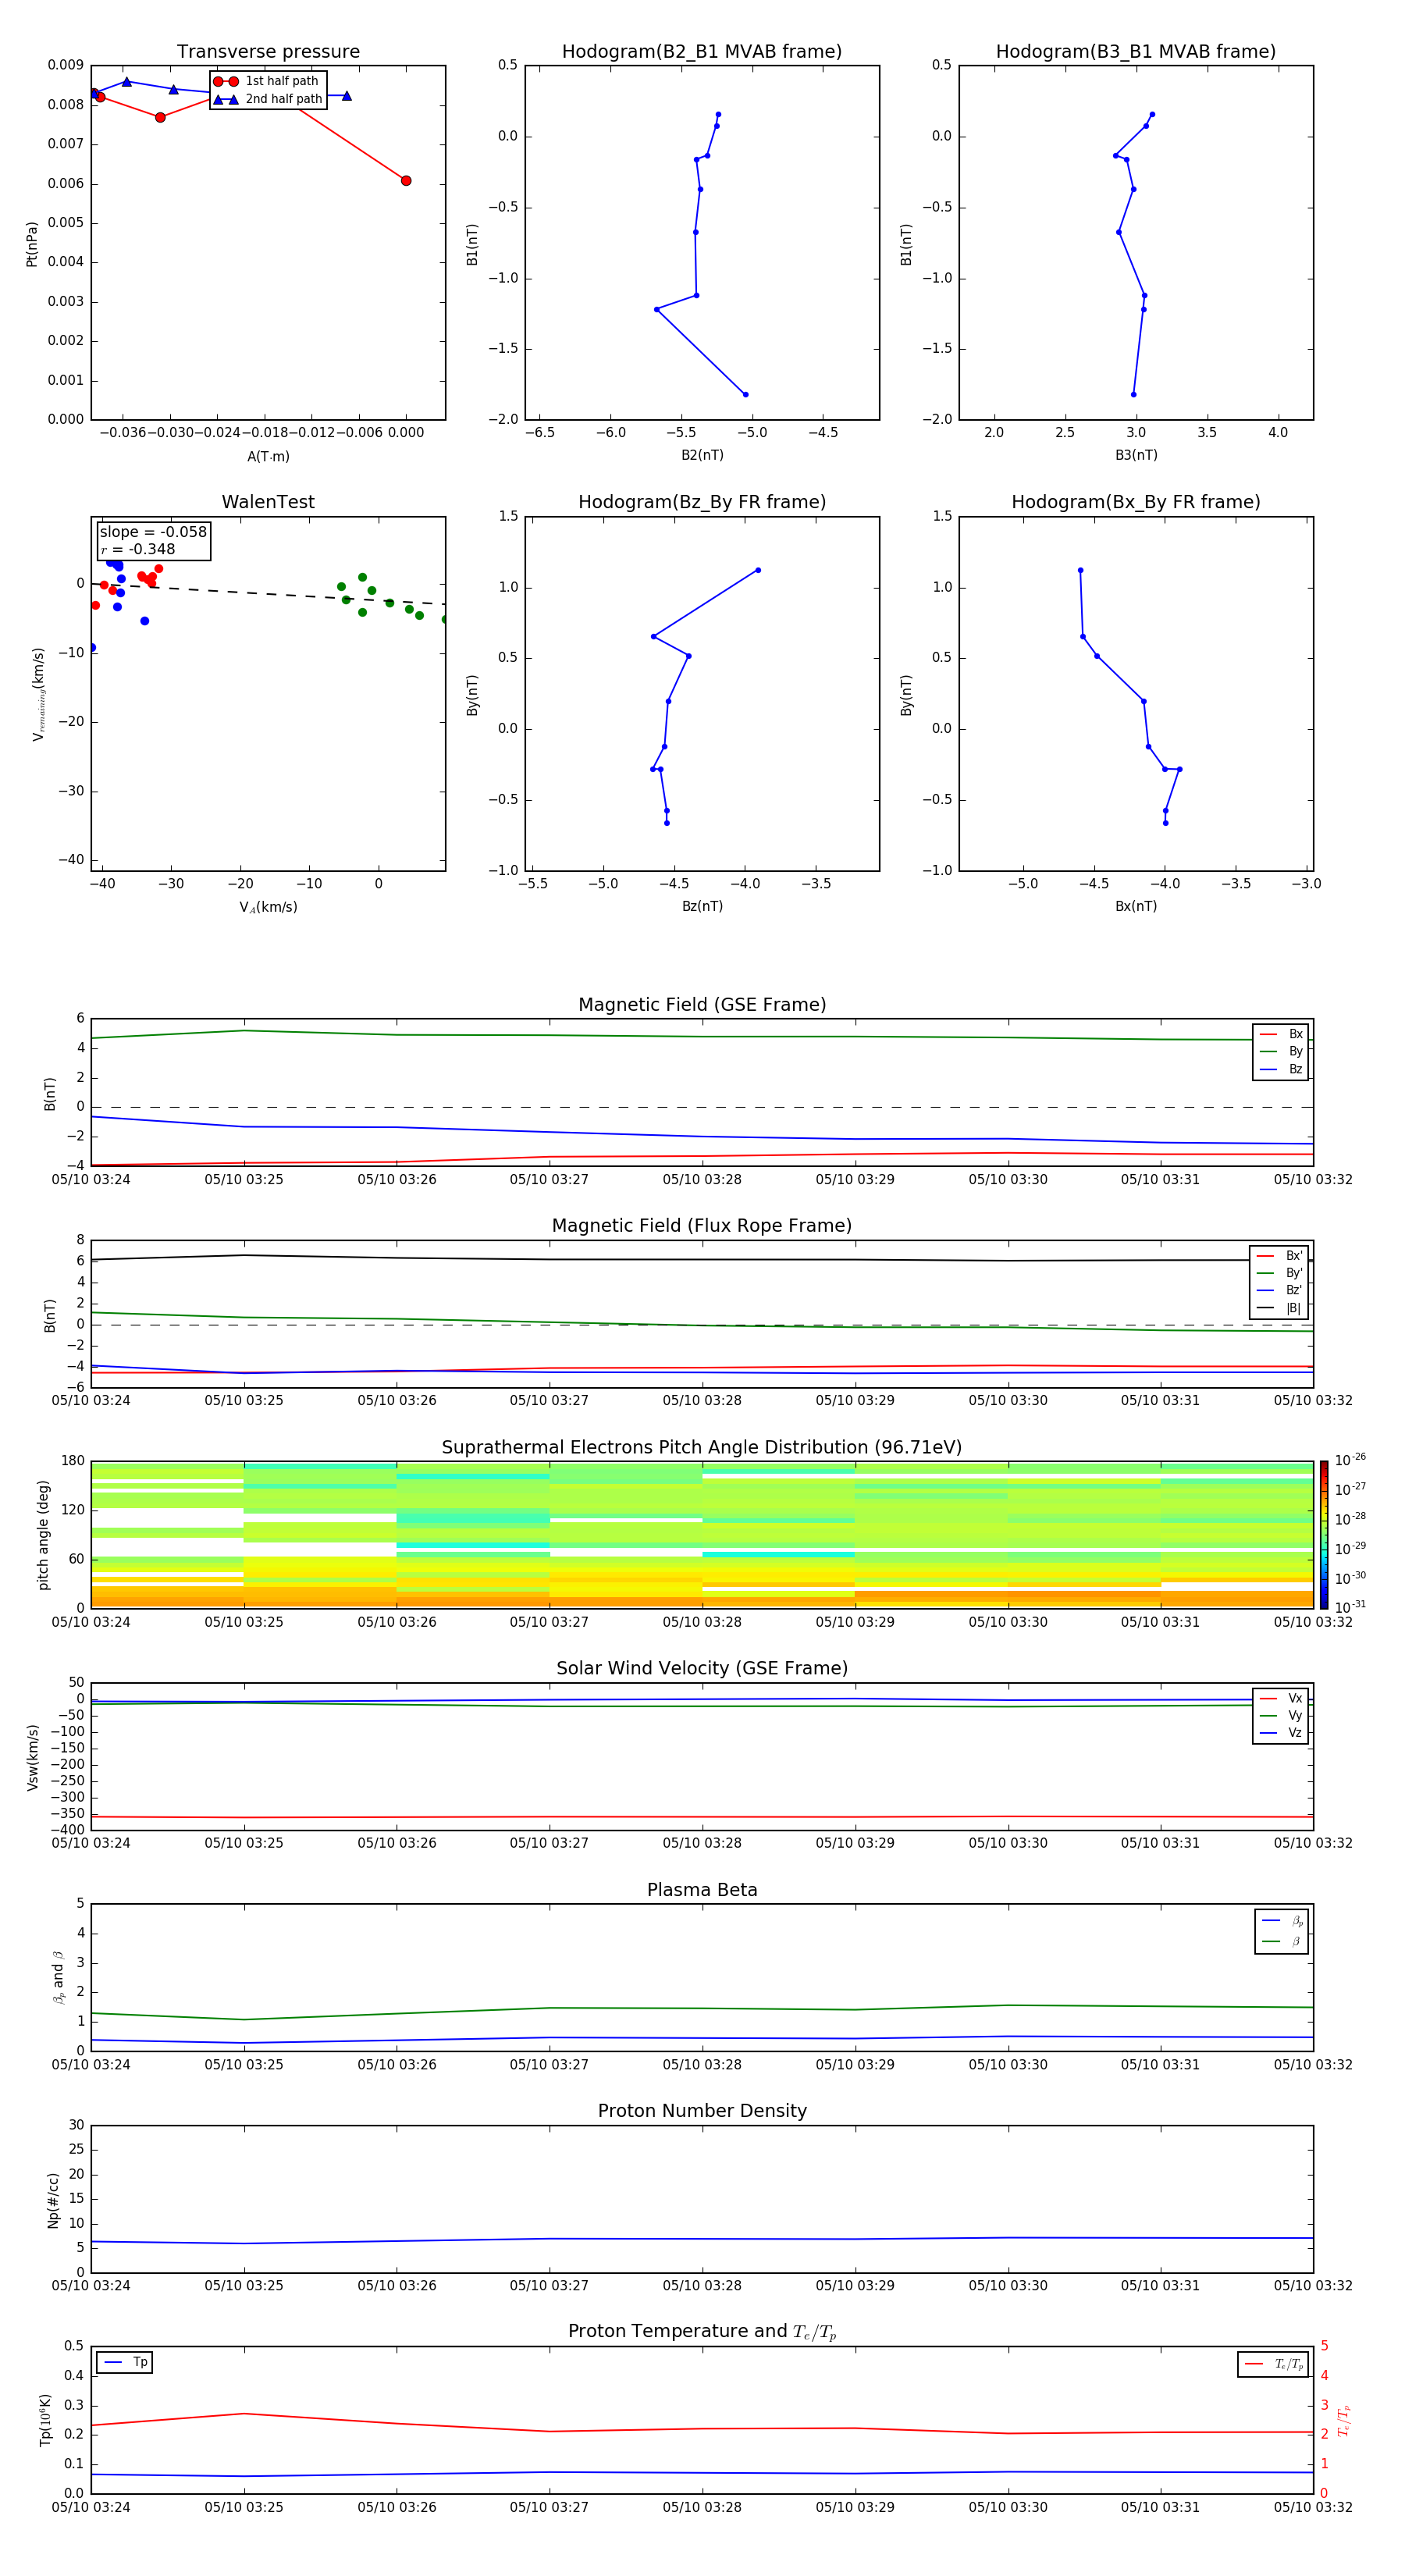Click the Tp legend line in temperature plot
Viewport: 1405px width, 2576px height.
(114, 2362)
